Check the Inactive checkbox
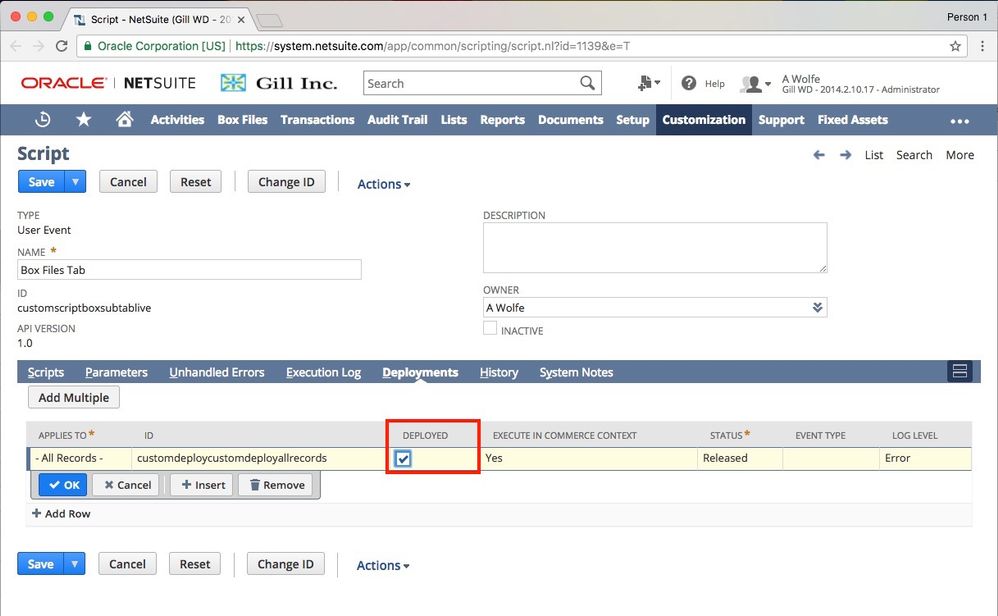The width and height of the screenshot is (998, 616). [x=490, y=329]
